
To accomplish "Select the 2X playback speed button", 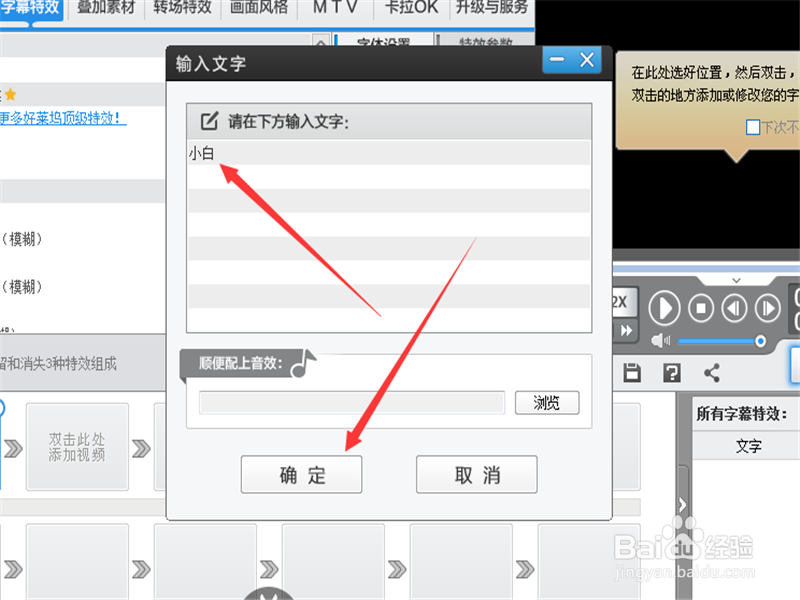I will pos(623,302).
